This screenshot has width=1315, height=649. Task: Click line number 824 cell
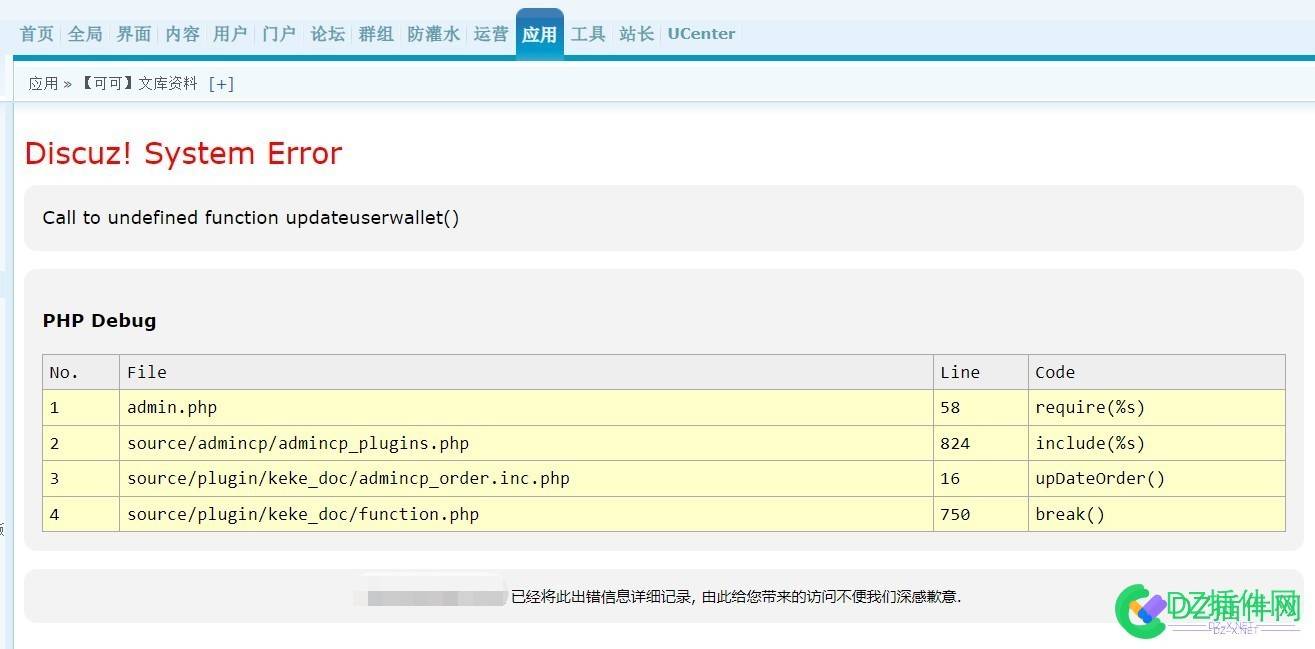pyautogui.click(x=981, y=443)
